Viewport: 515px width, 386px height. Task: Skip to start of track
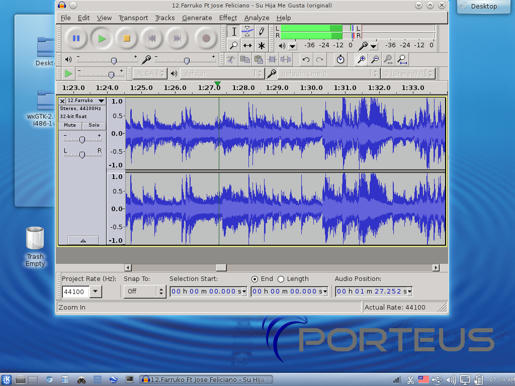click(x=152, y=39)
